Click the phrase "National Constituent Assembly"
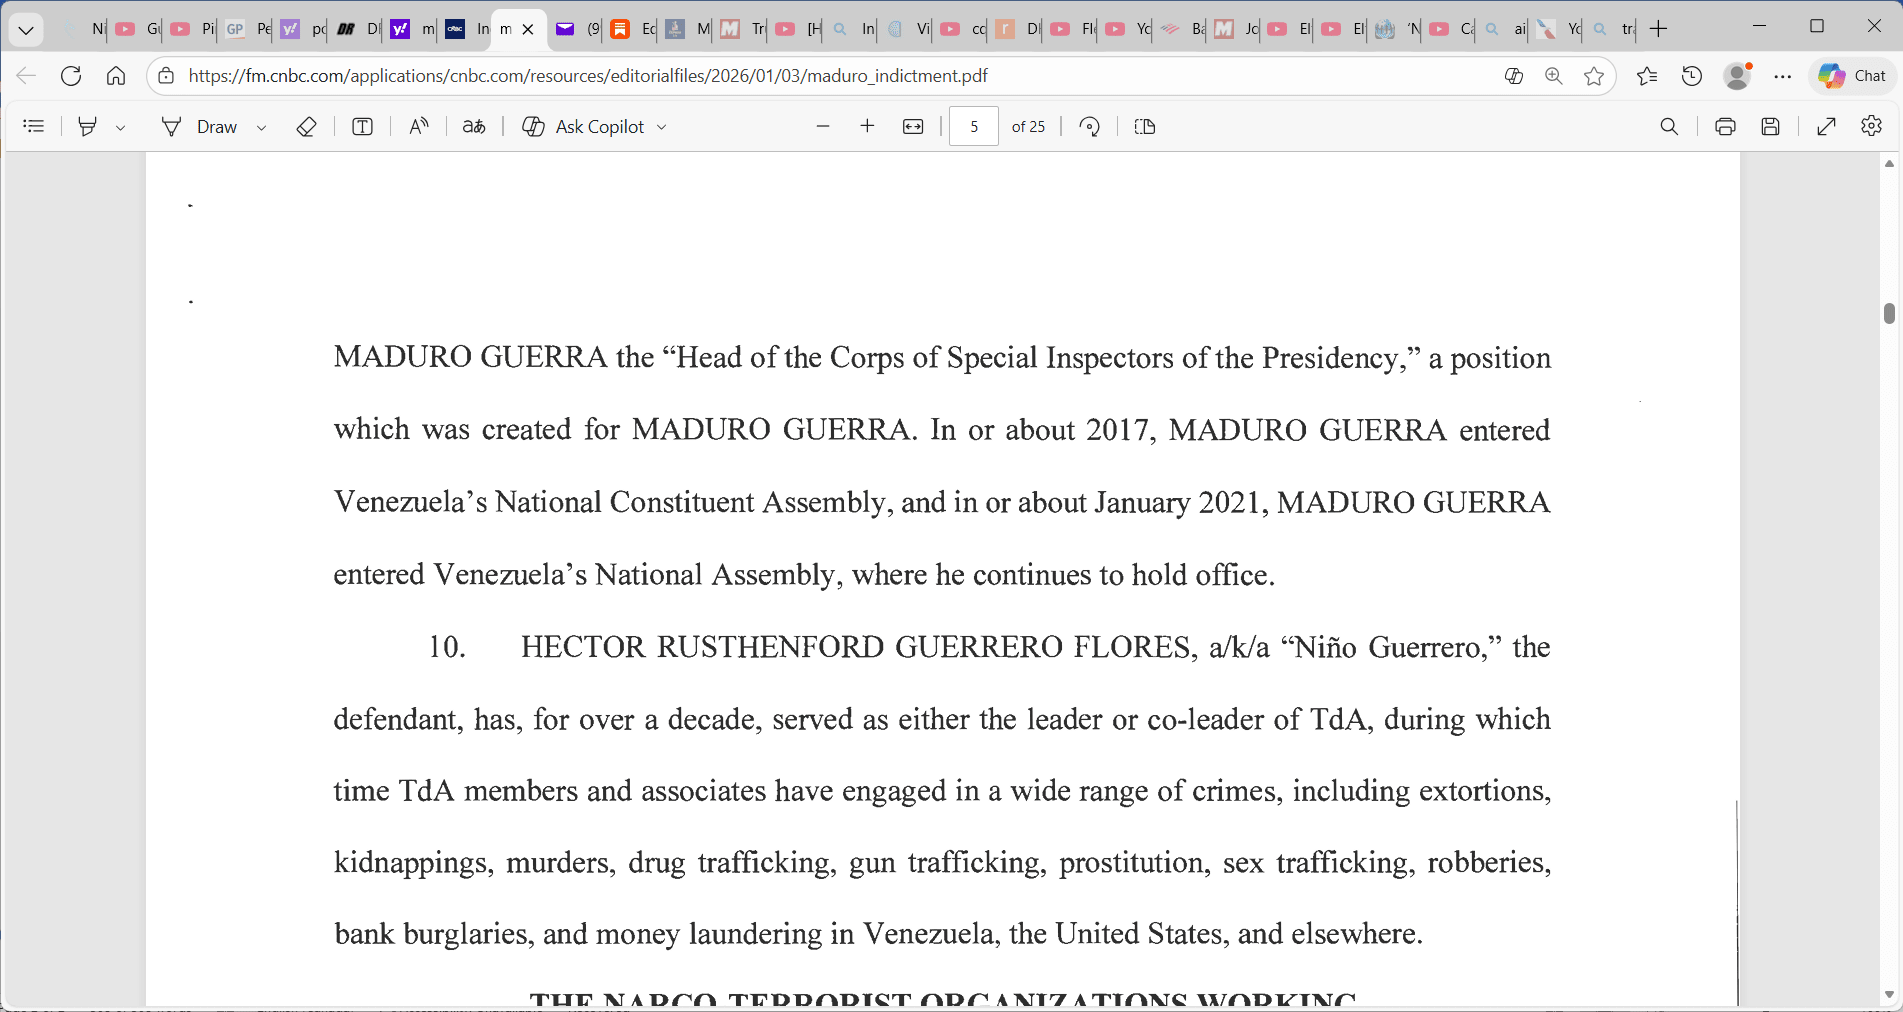Viewport: 1903px width, 1012px height. 690,502
